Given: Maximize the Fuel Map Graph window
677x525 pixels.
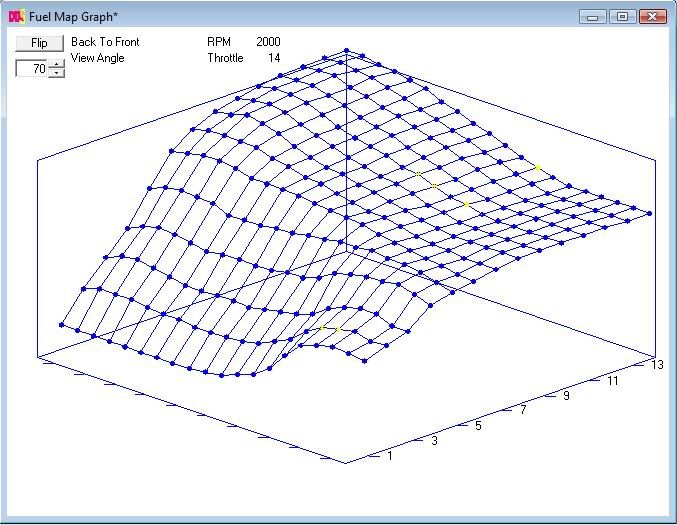Looking at the screenshot, I should tap(622, 17).
